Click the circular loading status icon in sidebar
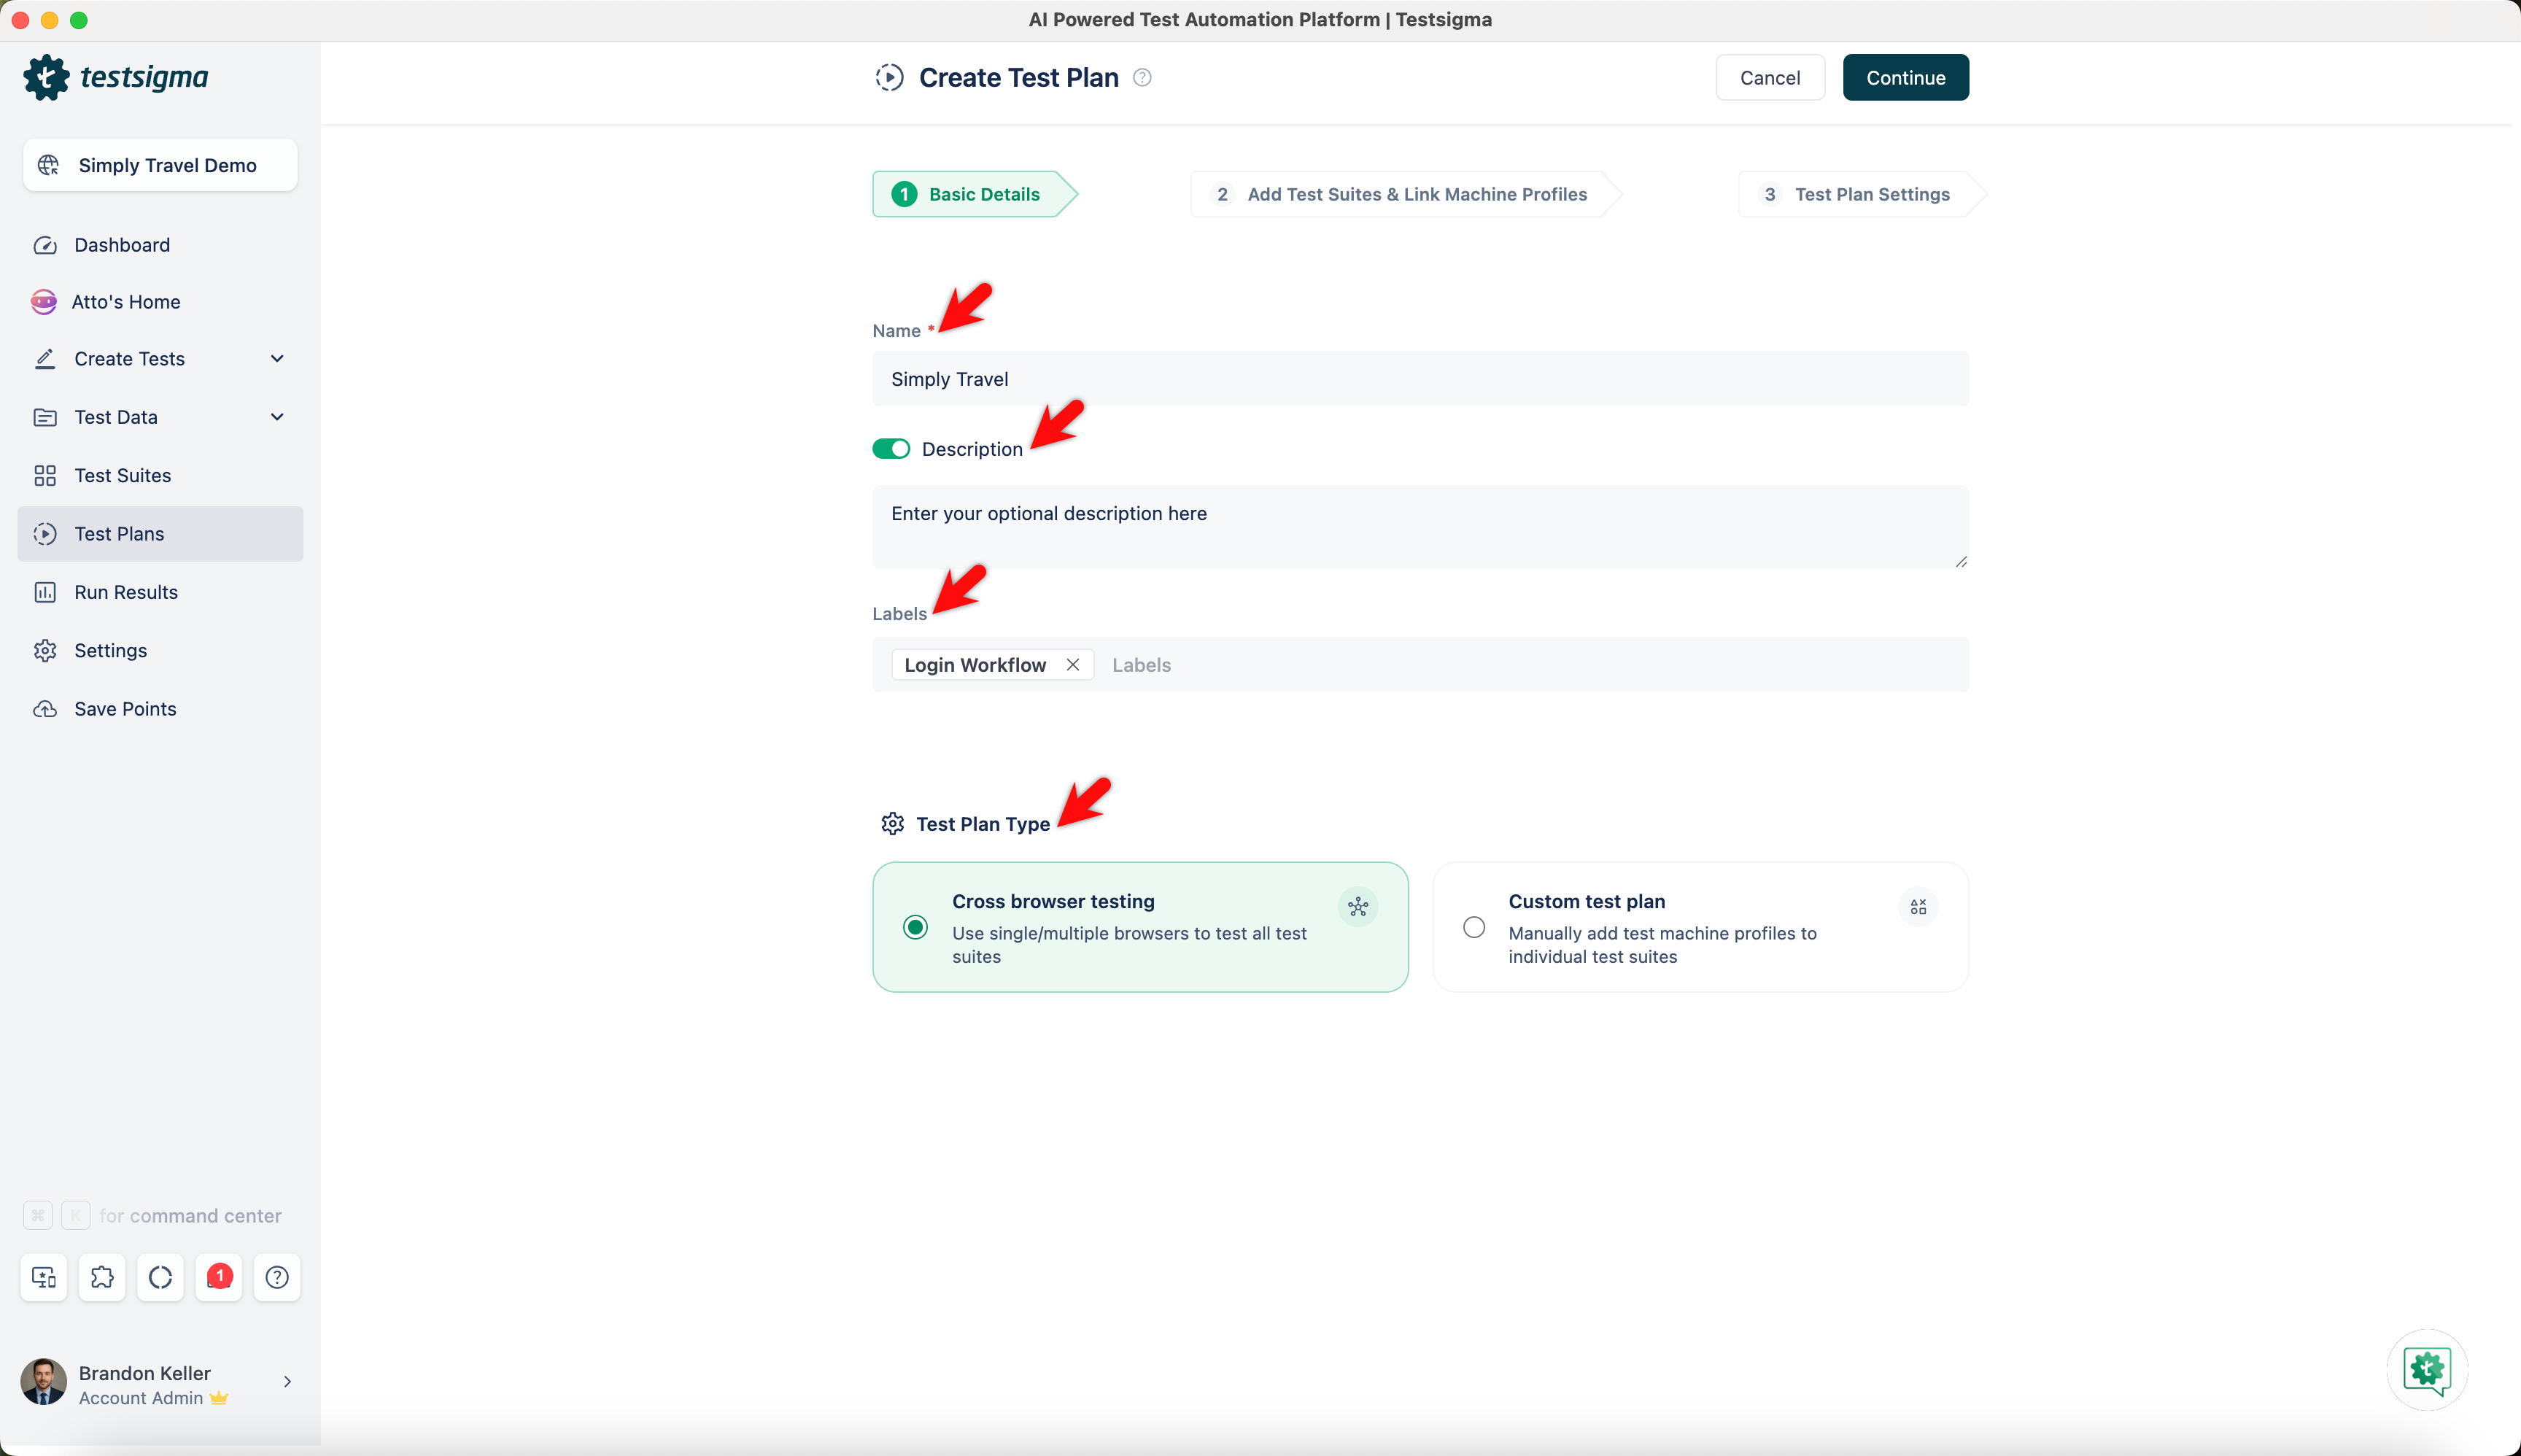This screenshot has height=1456, width=2521. [x=160, y=1277]
